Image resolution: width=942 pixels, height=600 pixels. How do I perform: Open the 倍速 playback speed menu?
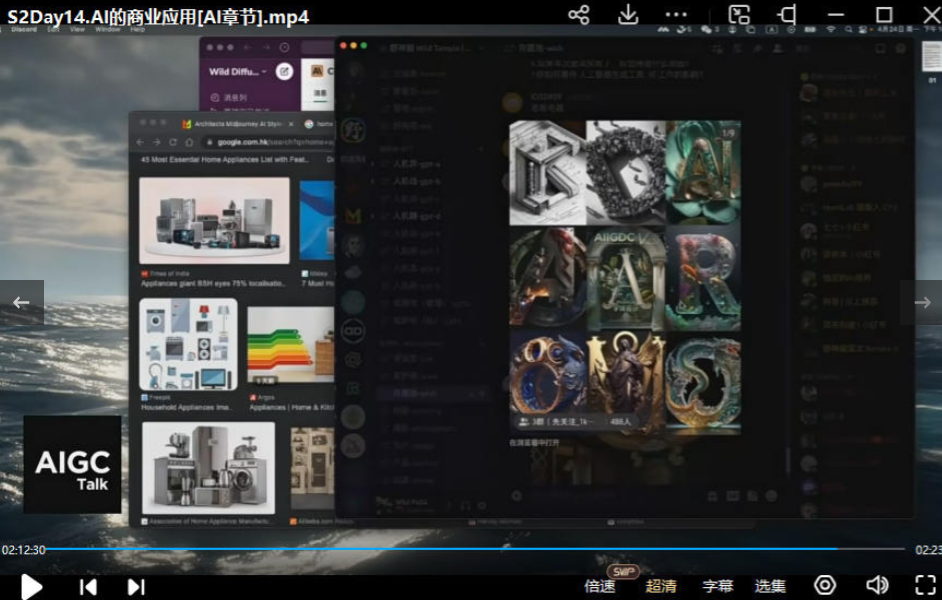tap(600, 586)
